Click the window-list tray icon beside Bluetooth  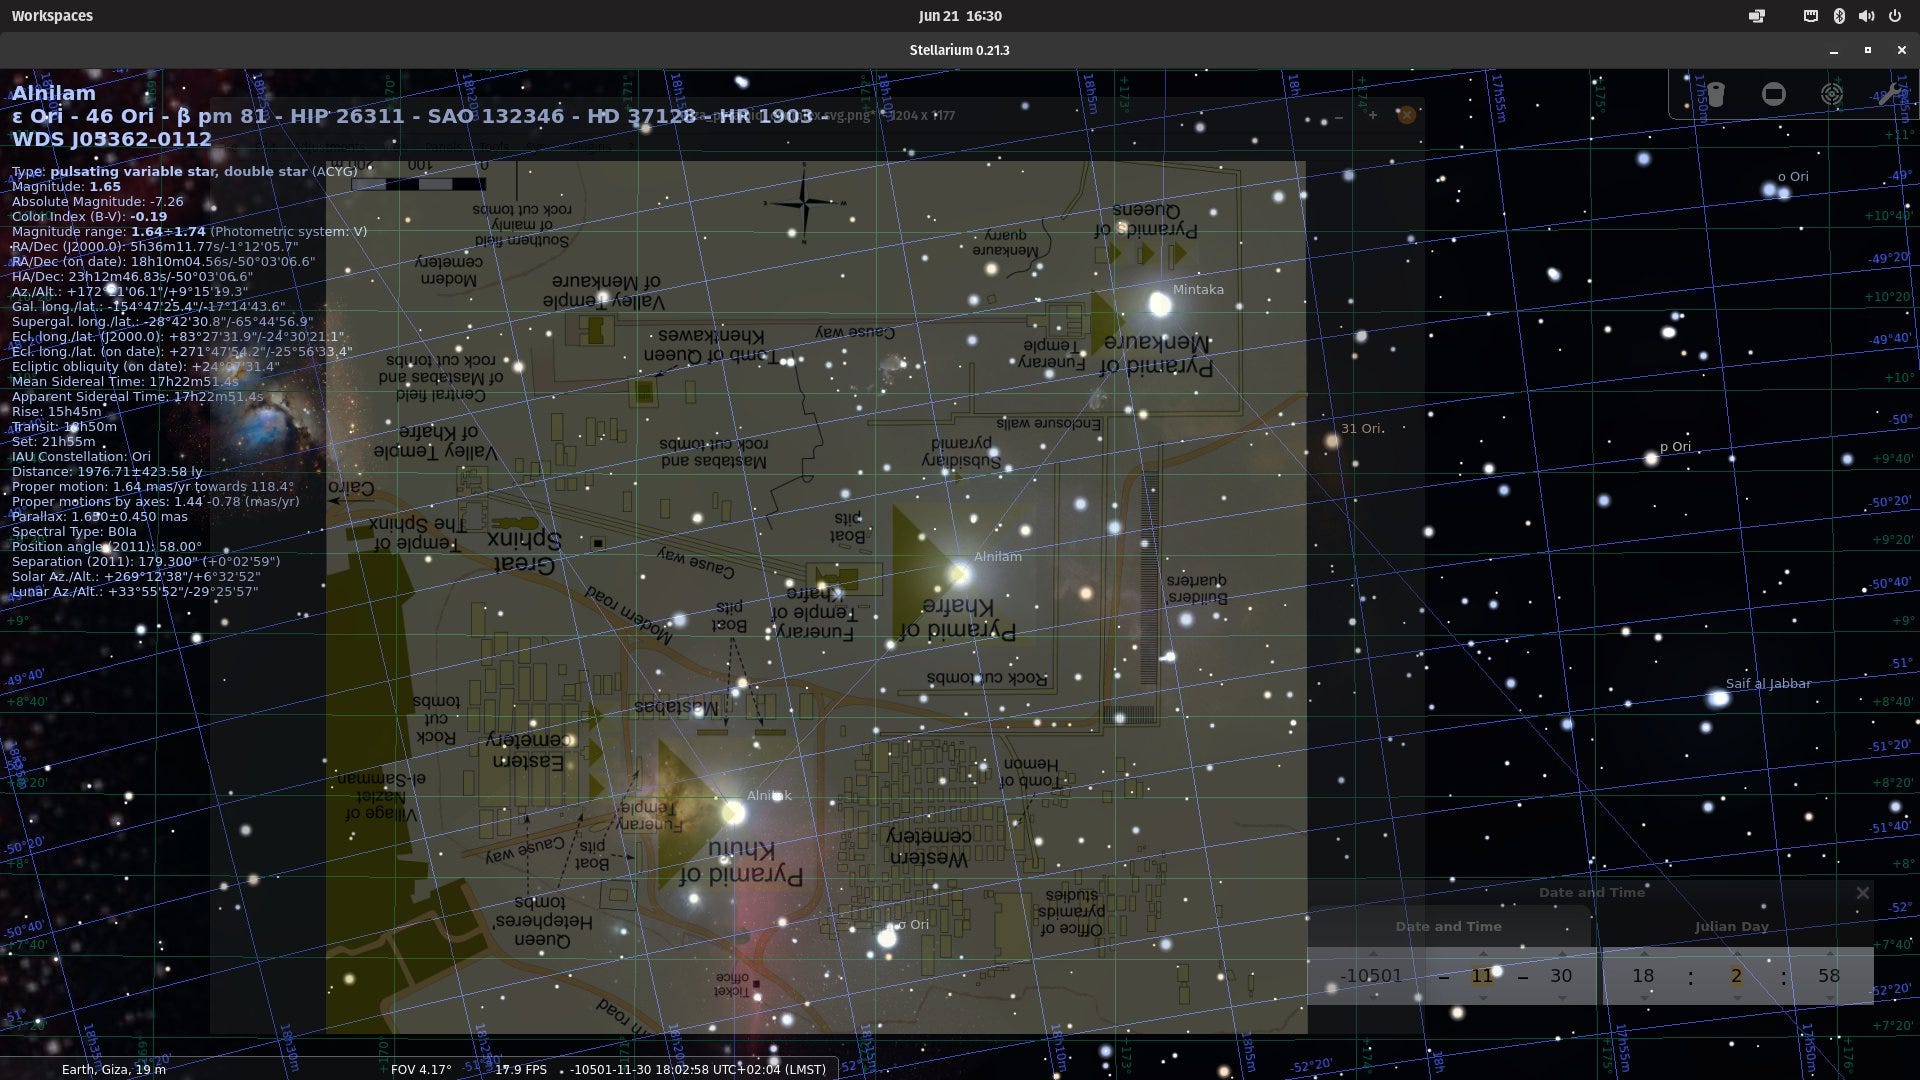[x=1811, y=16]
